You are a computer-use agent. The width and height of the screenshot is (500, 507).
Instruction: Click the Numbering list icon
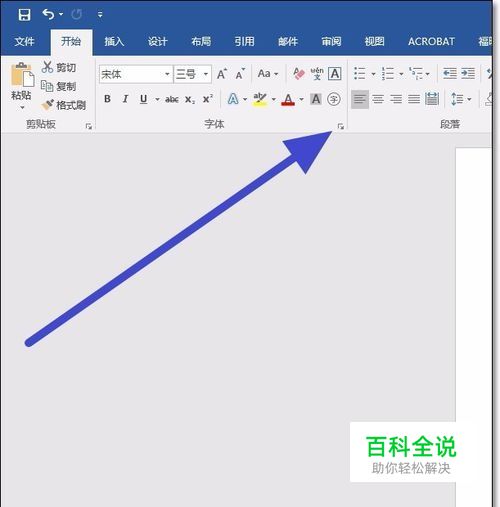[x=388, y=73]
